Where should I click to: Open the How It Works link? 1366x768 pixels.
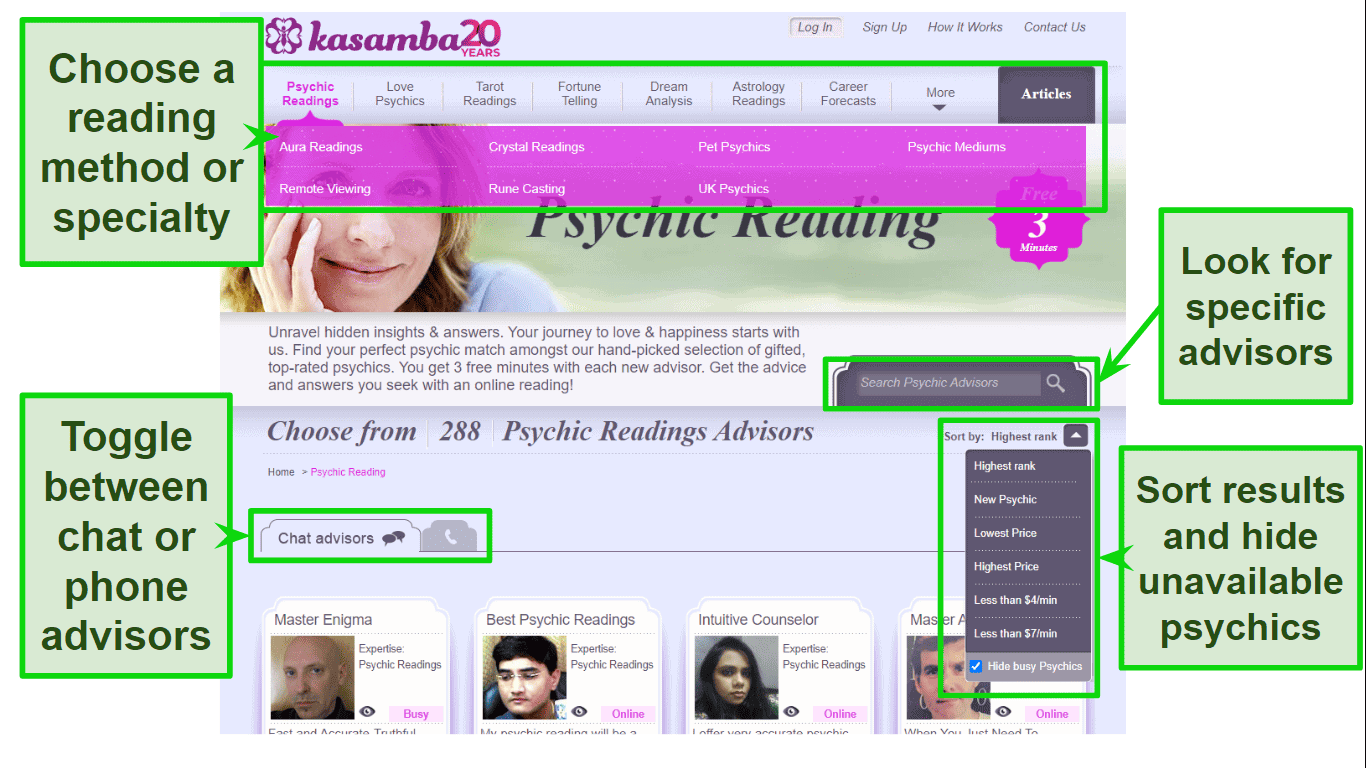[x=965, y=27]
